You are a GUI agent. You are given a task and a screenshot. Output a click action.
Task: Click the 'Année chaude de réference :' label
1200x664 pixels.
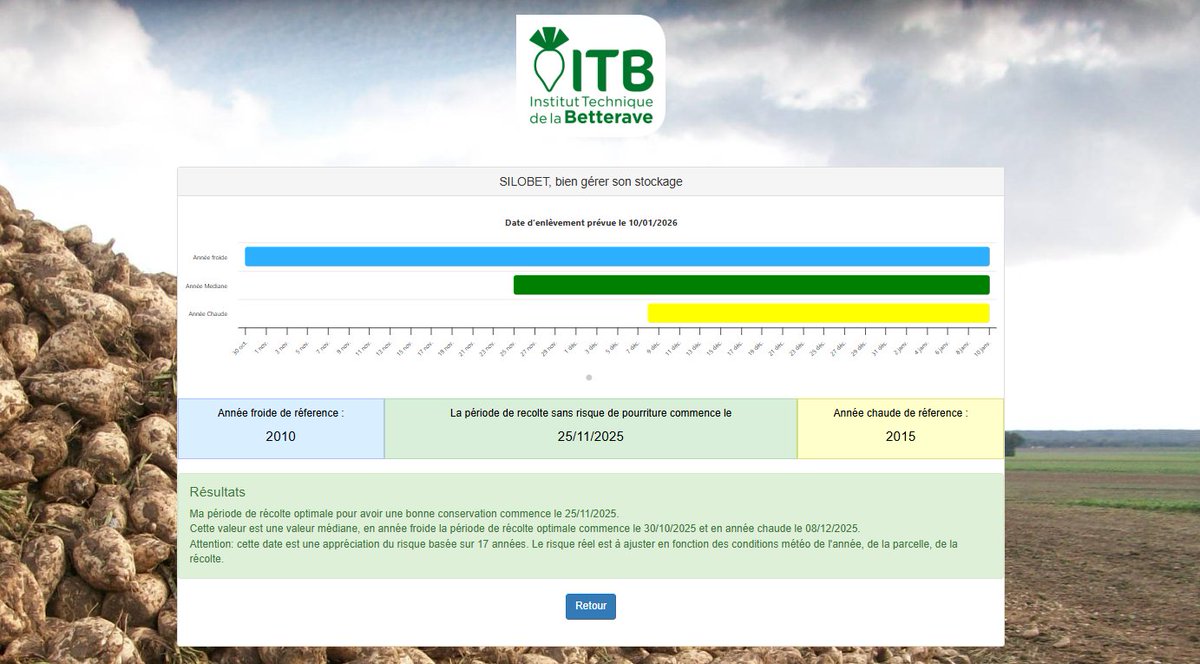click(x=900, y=413)
